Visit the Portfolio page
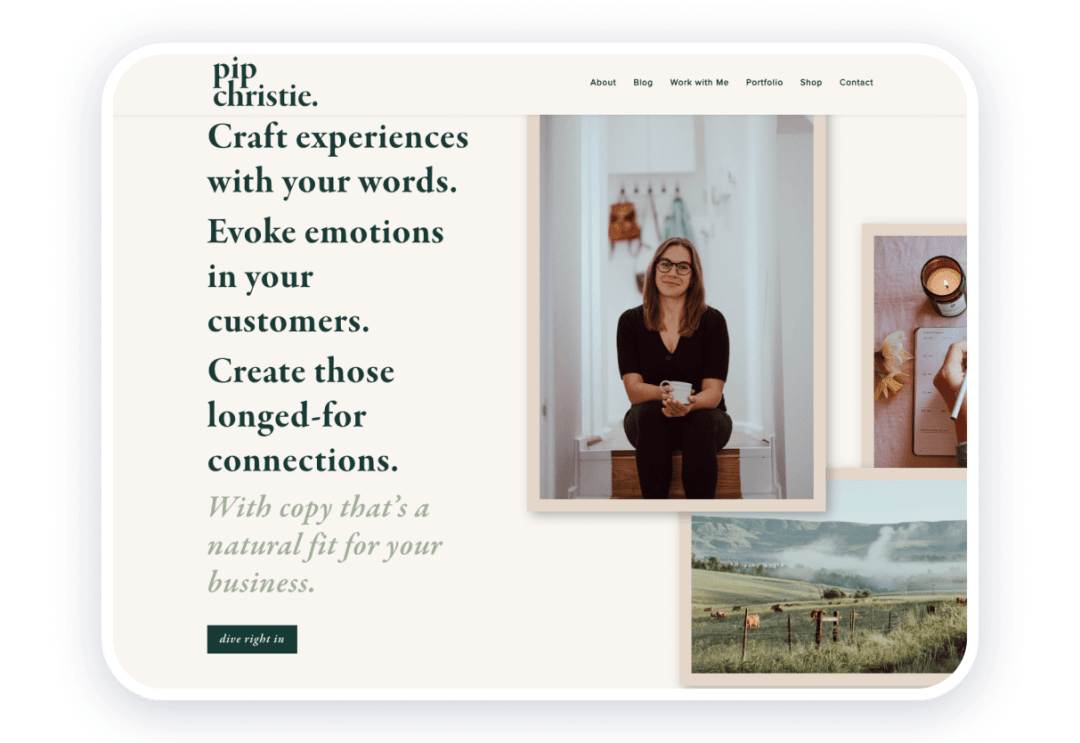This screenshot has width=1080, height=743. click(x=765, y=83)
